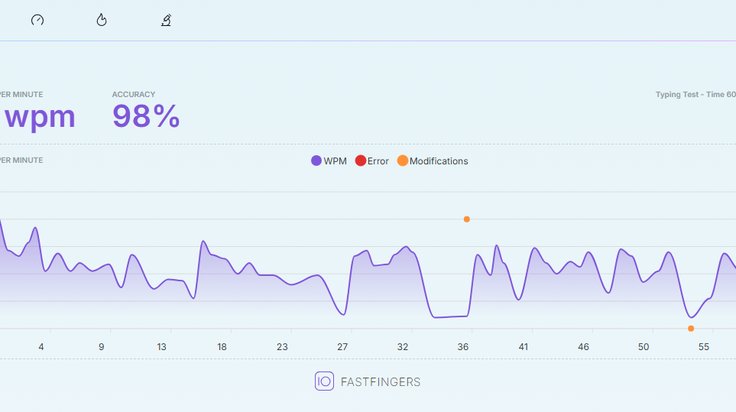The height and width of the screenshot is (412, 736).
Task: Click the large wpm score text
Action: click(x=39, y=117)
